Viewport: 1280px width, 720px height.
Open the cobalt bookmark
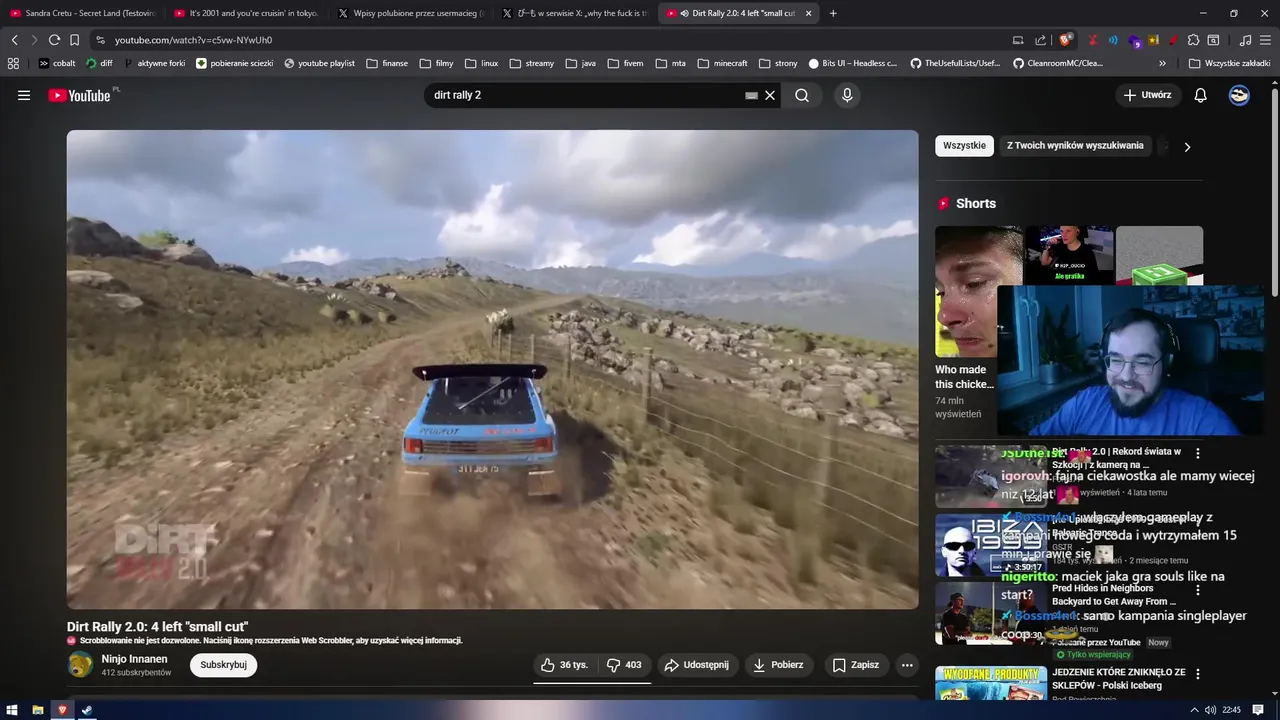coord(57,63)
